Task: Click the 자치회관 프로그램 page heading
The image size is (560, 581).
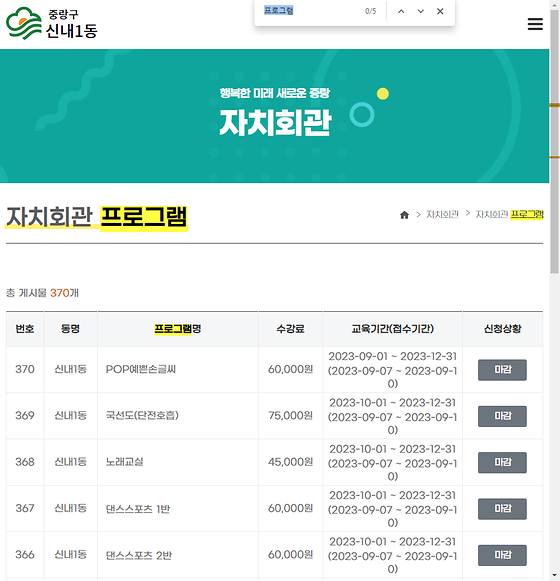Action: (x=97, y=217)
